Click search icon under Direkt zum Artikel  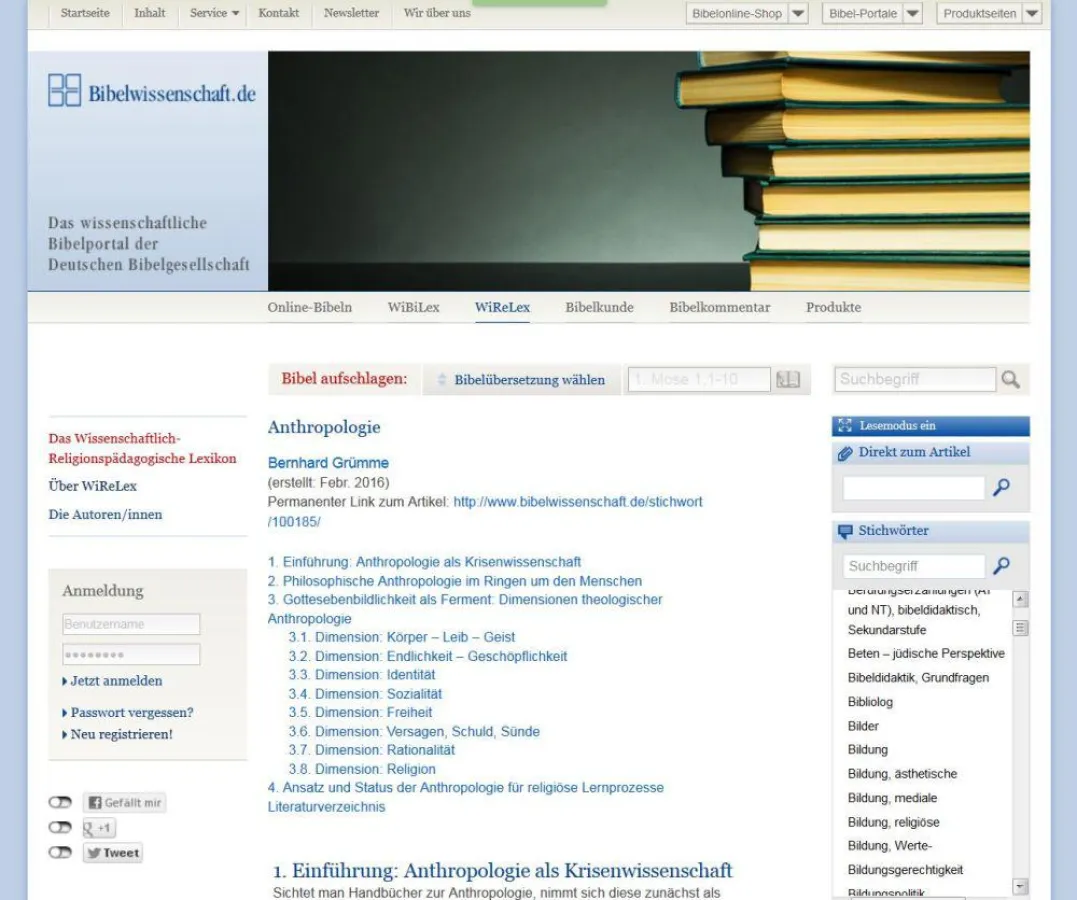click(1001, 488)
